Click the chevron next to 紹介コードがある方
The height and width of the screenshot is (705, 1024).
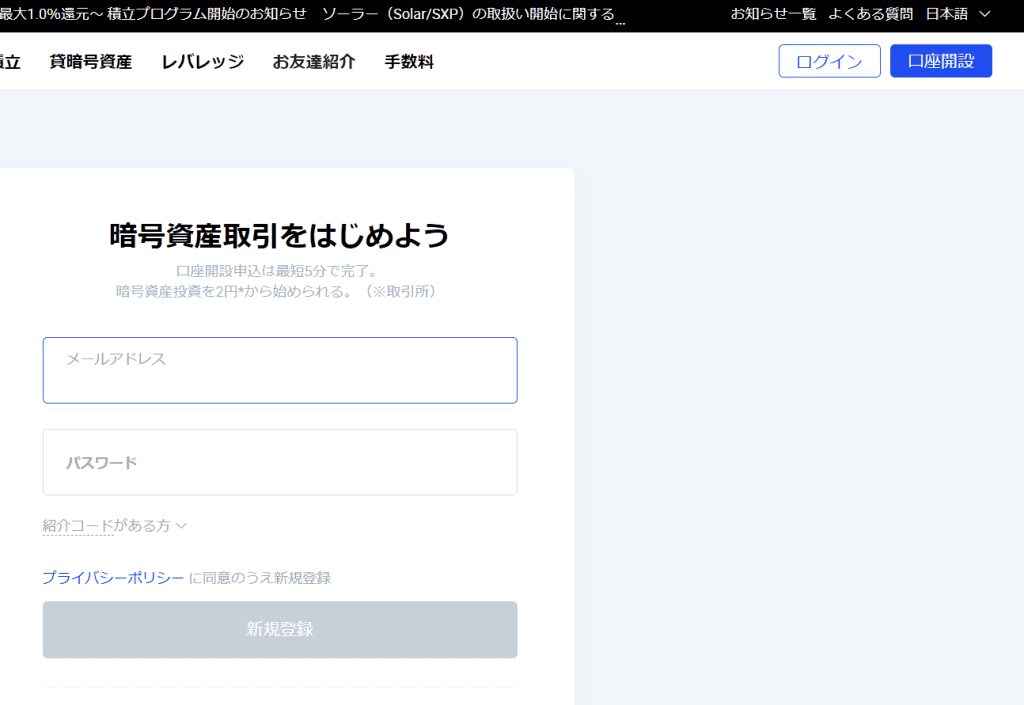pos(182,526)
